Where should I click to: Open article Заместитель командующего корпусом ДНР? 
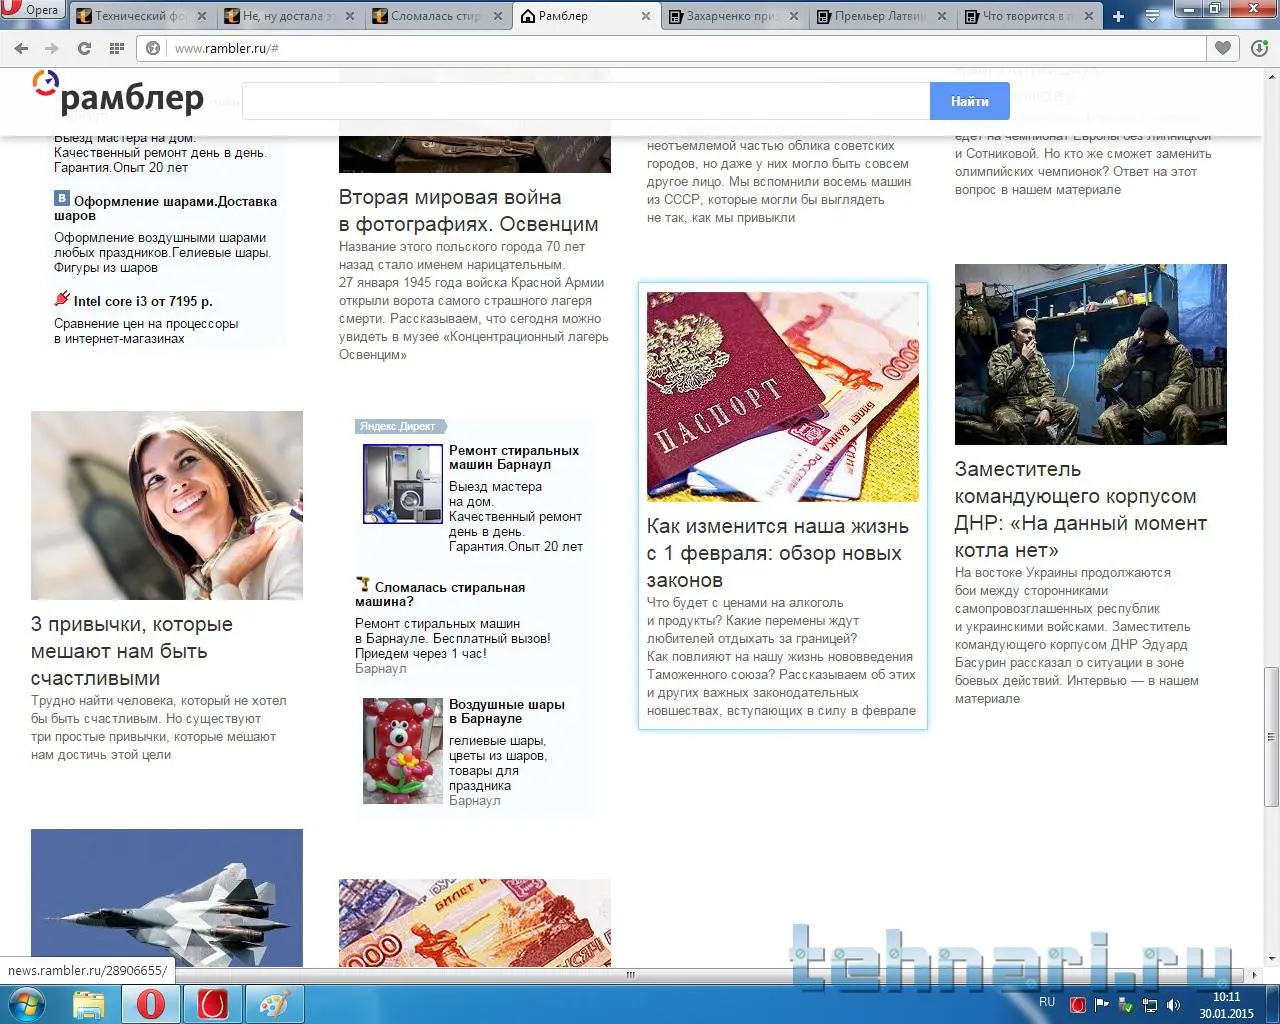[1081, 509]
